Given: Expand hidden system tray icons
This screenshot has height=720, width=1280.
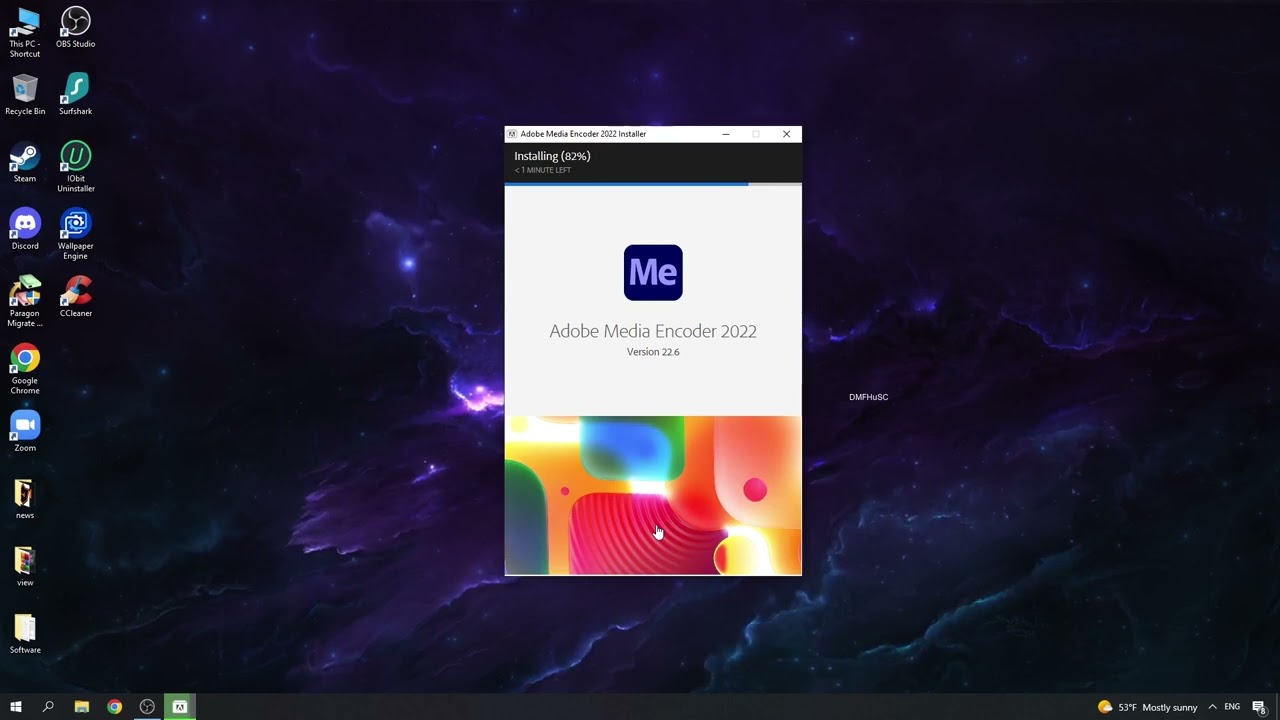Looking at the screenshot, I should (x=1212, y=707).
